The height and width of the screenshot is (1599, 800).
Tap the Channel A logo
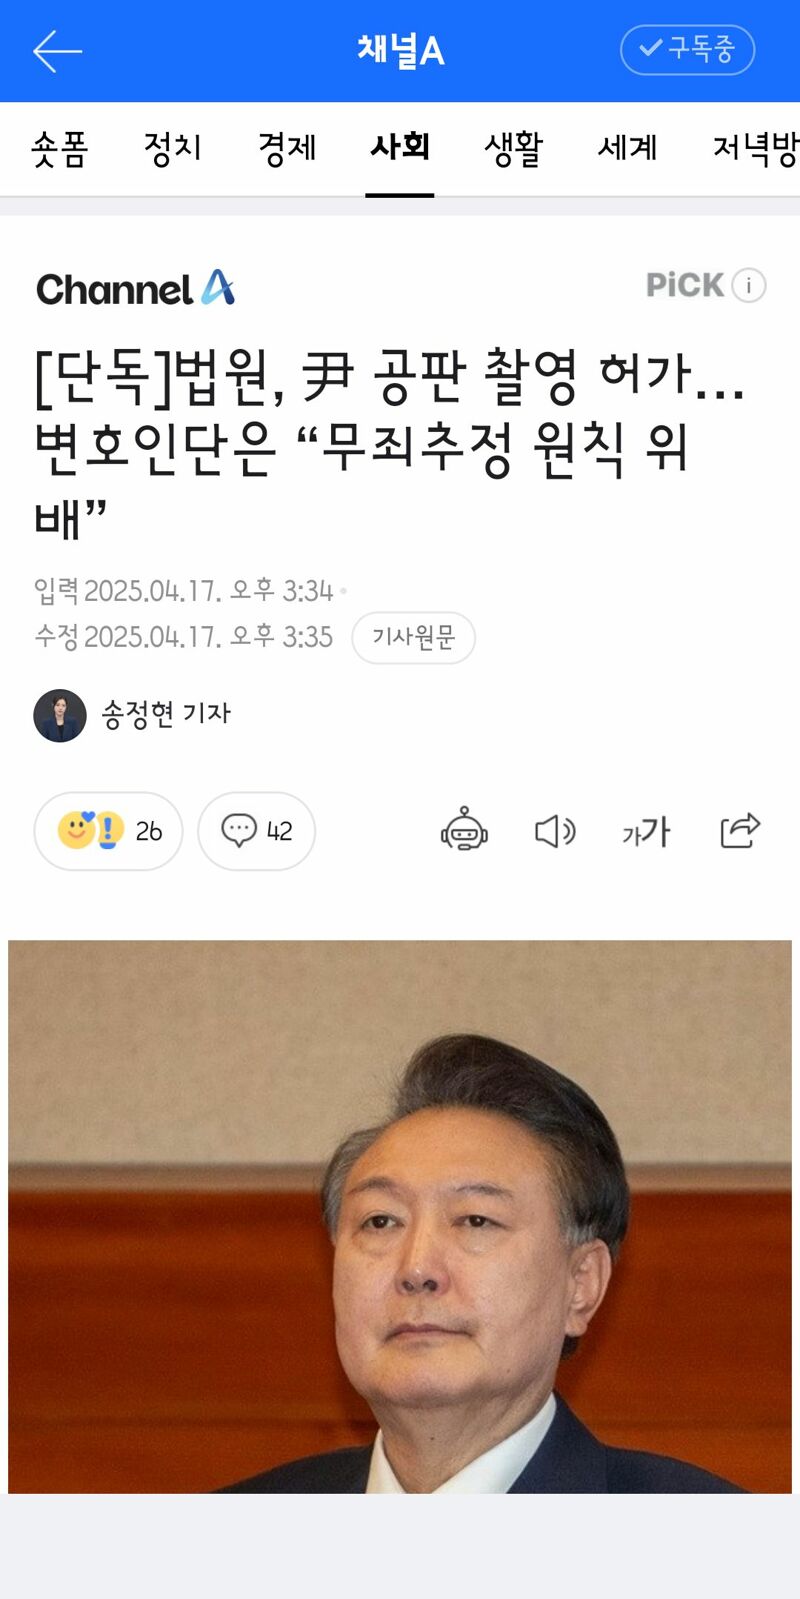pos(135,288)
